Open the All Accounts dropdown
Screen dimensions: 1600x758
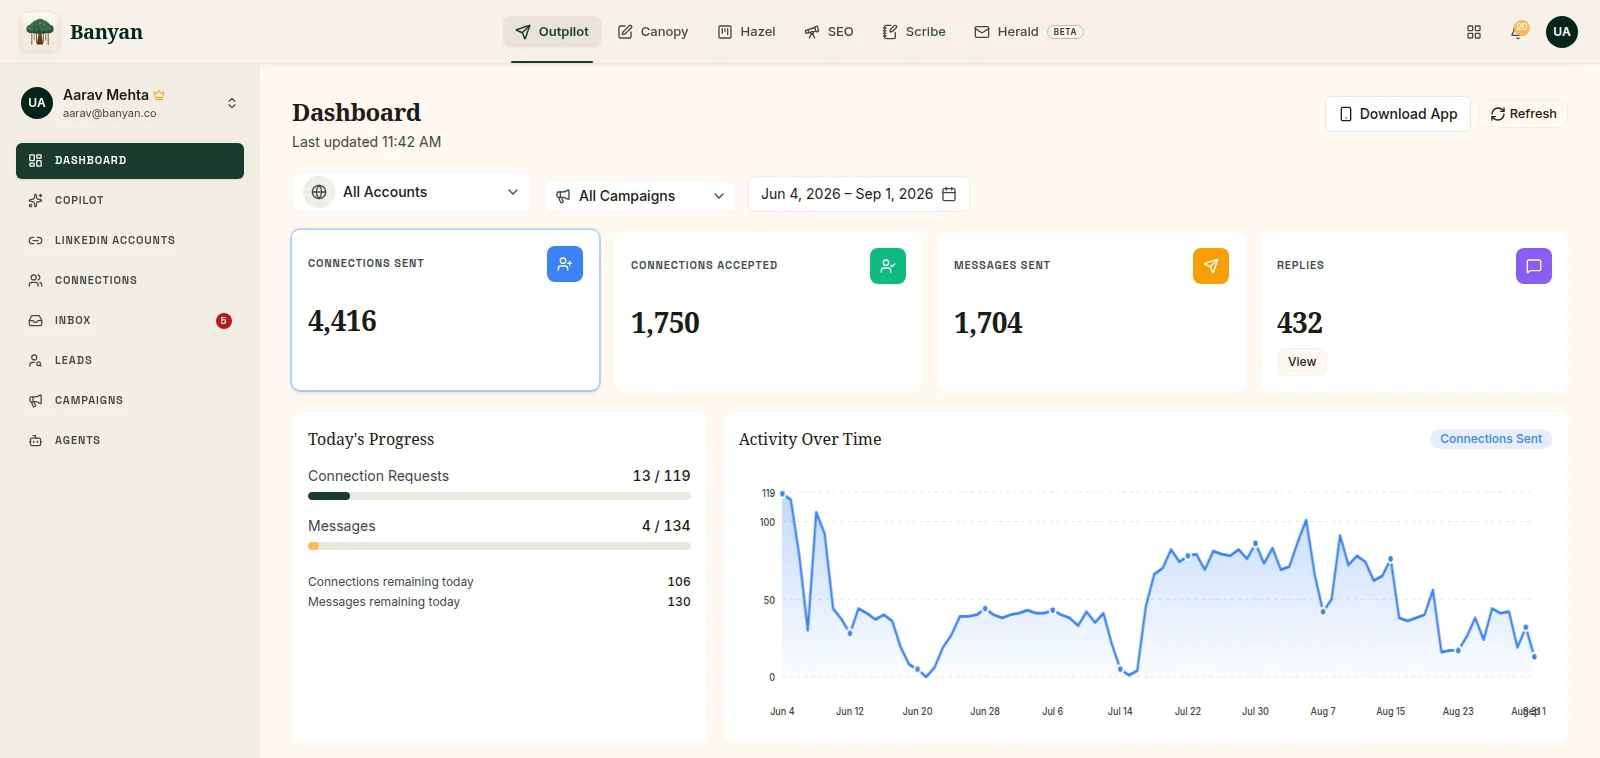pyautogui.click(x=412, y=192)
